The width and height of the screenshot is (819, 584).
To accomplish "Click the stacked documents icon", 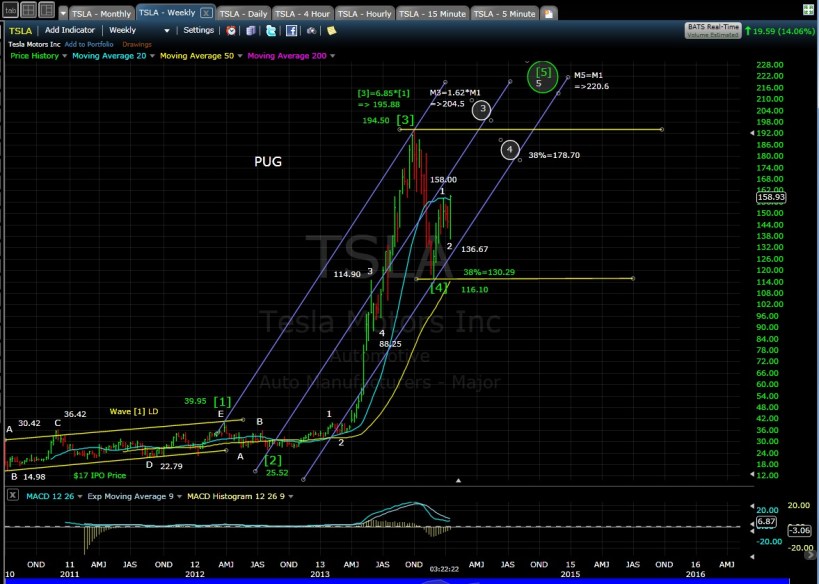I will [x=251, y=31].
